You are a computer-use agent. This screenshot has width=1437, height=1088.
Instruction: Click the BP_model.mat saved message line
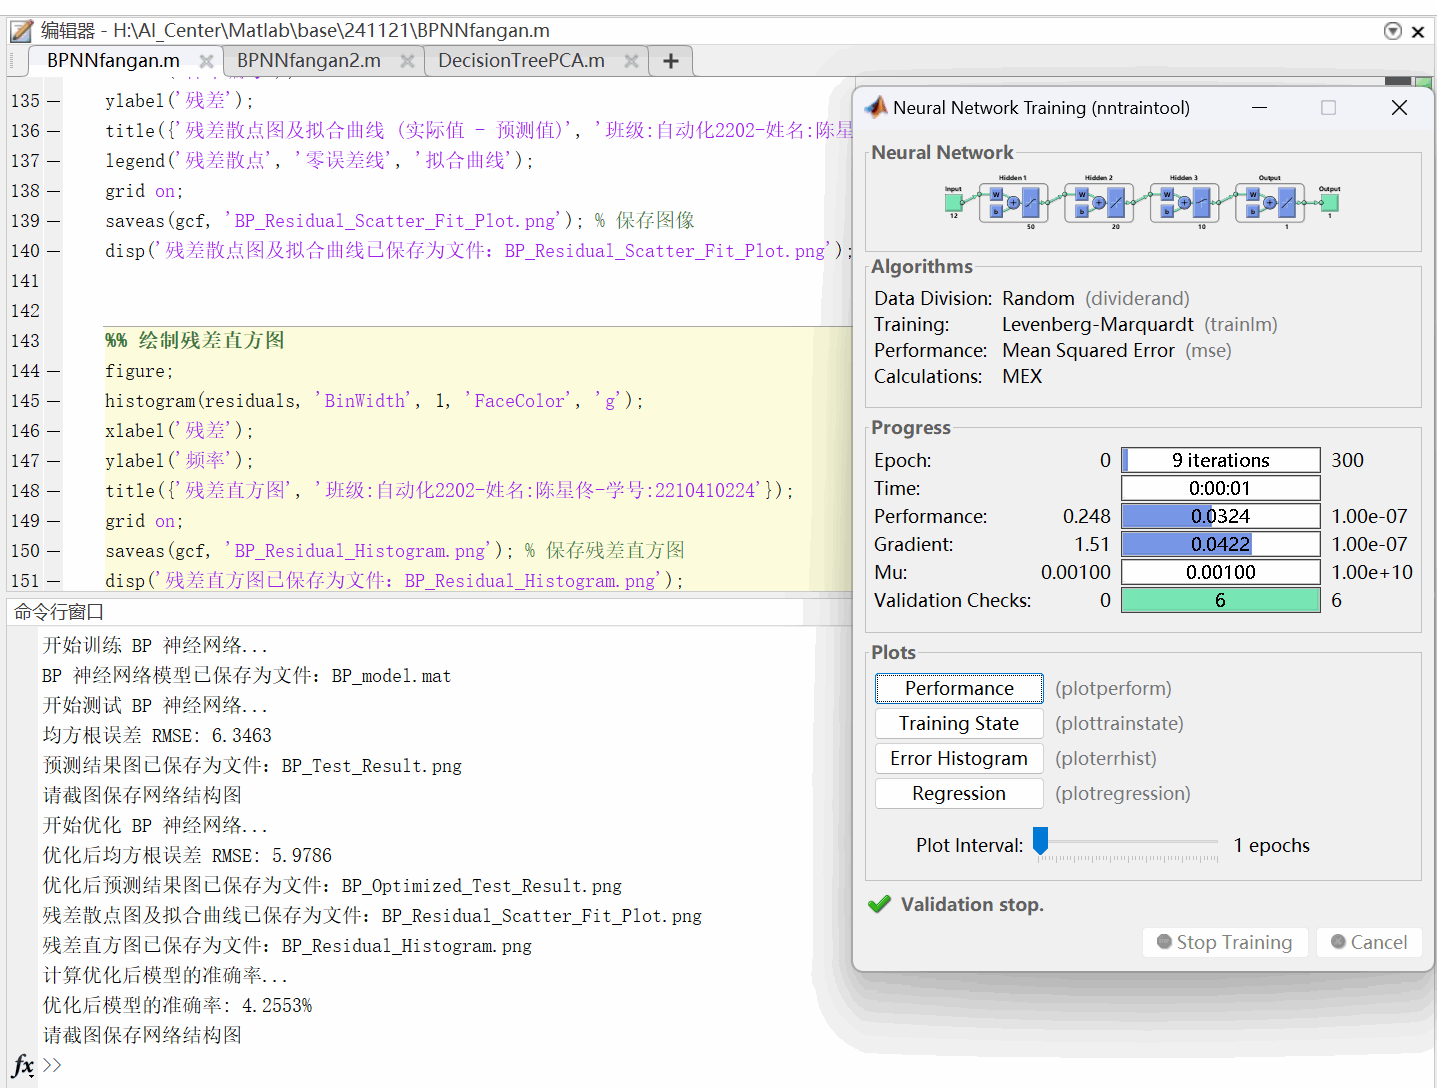tap(247, 676)
